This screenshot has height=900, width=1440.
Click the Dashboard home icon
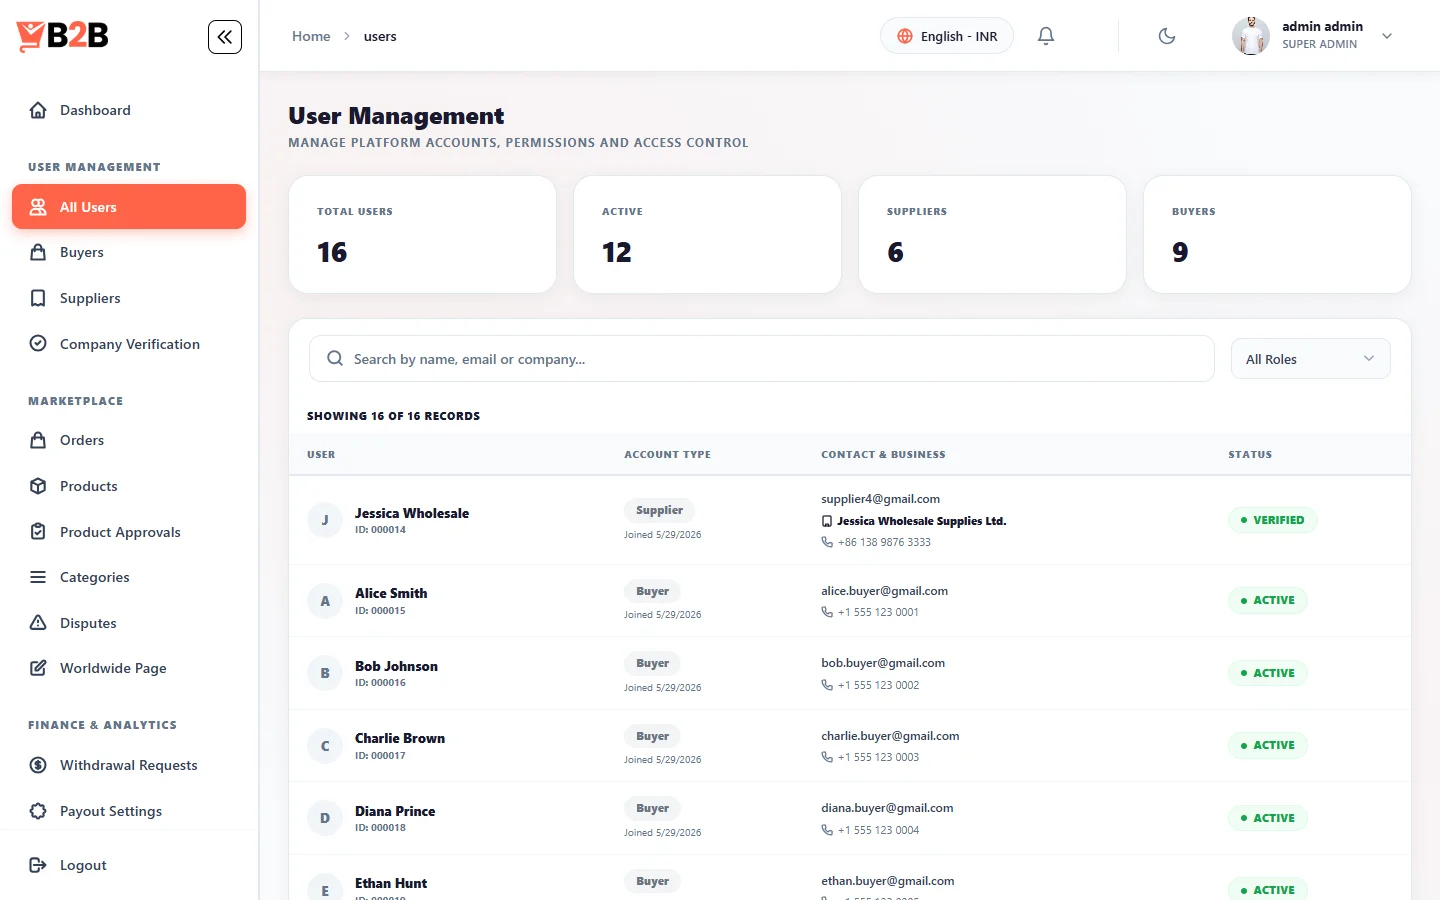[38, 110]
